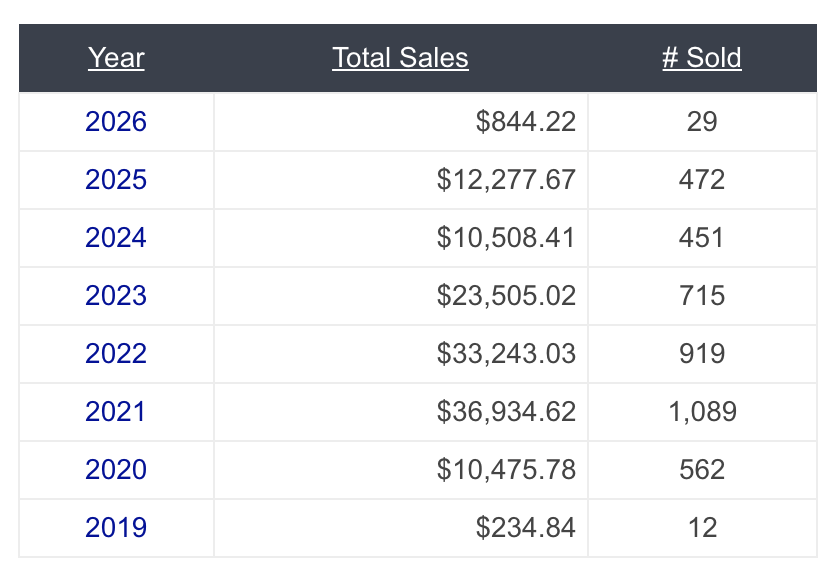This screenshot has height=576, width=834.
Task: Open the 2021 year link
Action: (116, 412)
